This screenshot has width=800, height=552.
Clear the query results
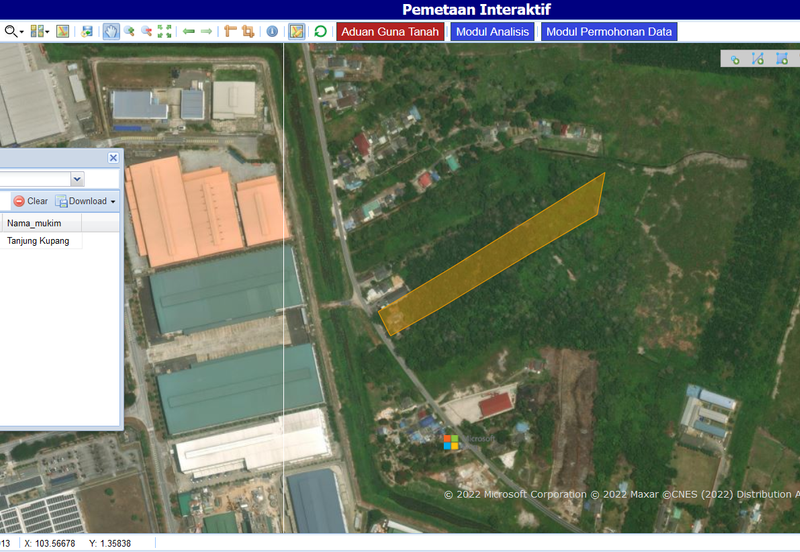tap(31, 201)
